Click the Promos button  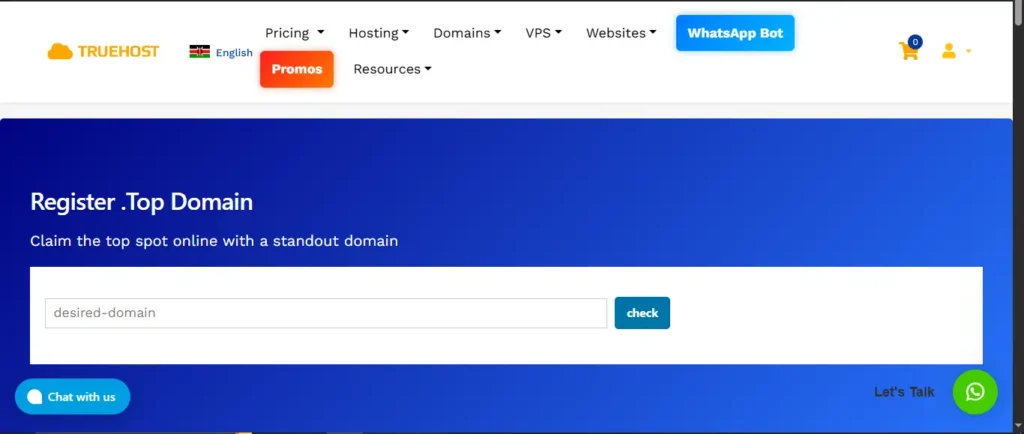(x=296, y=69)
